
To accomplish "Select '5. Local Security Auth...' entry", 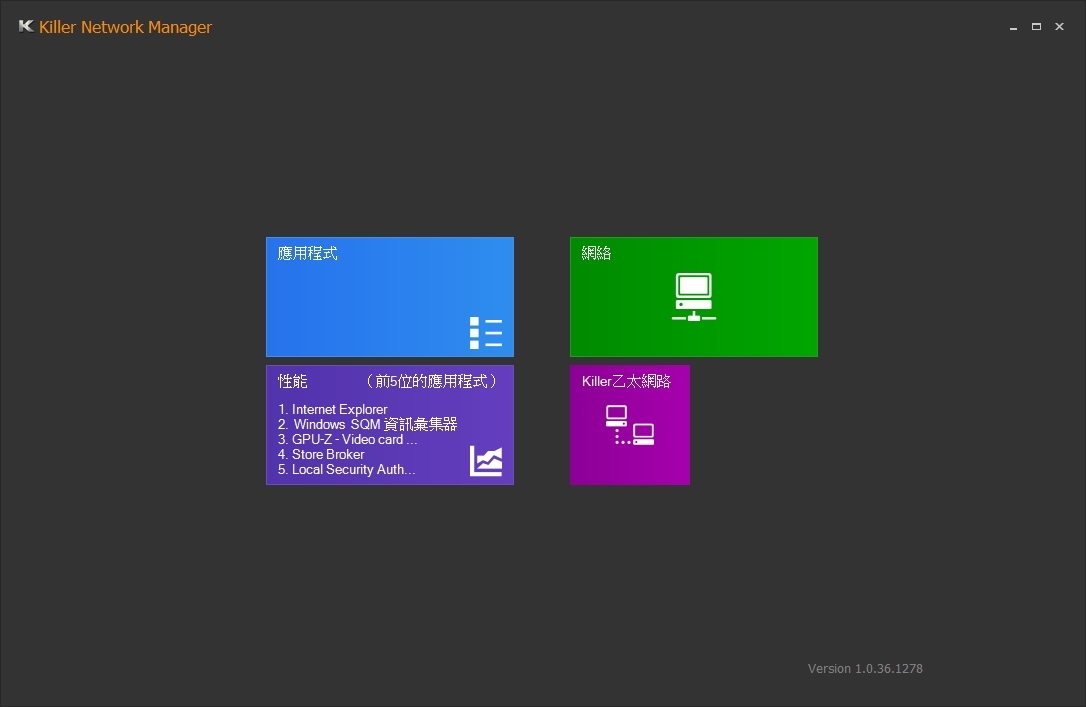I will point(346,469).
